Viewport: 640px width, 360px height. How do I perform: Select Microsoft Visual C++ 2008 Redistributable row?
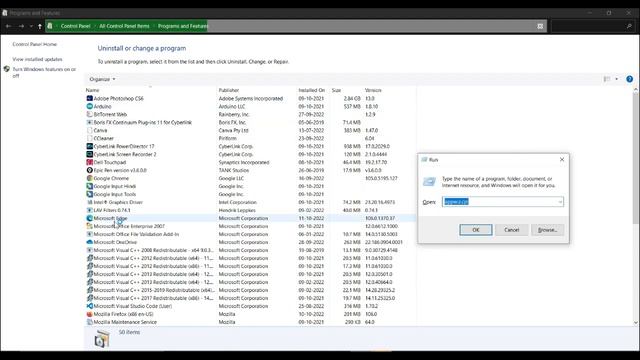click(x=251, y=250)
